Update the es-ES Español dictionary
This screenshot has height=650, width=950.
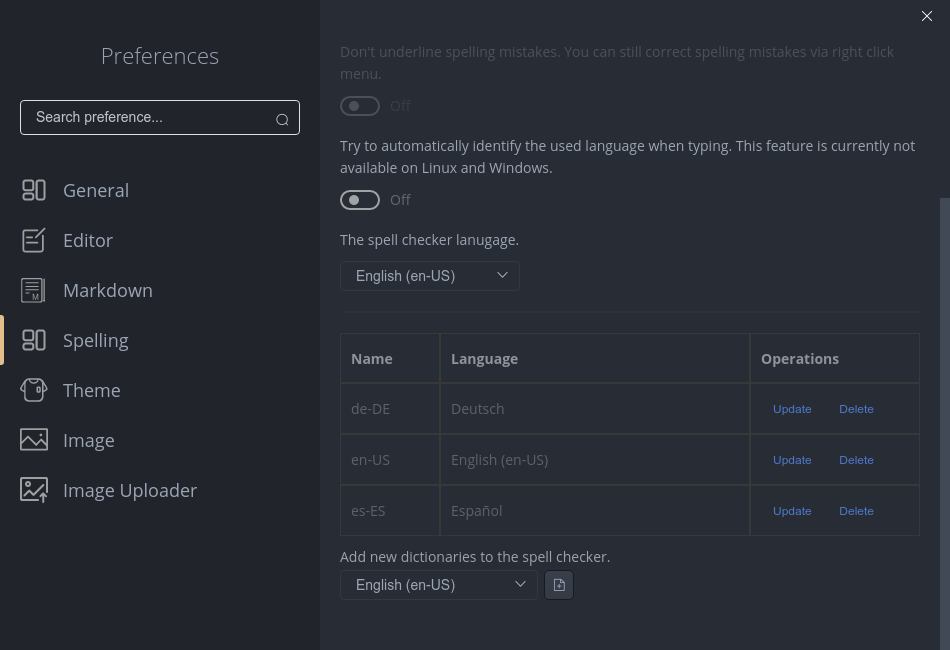pos(792,511)
